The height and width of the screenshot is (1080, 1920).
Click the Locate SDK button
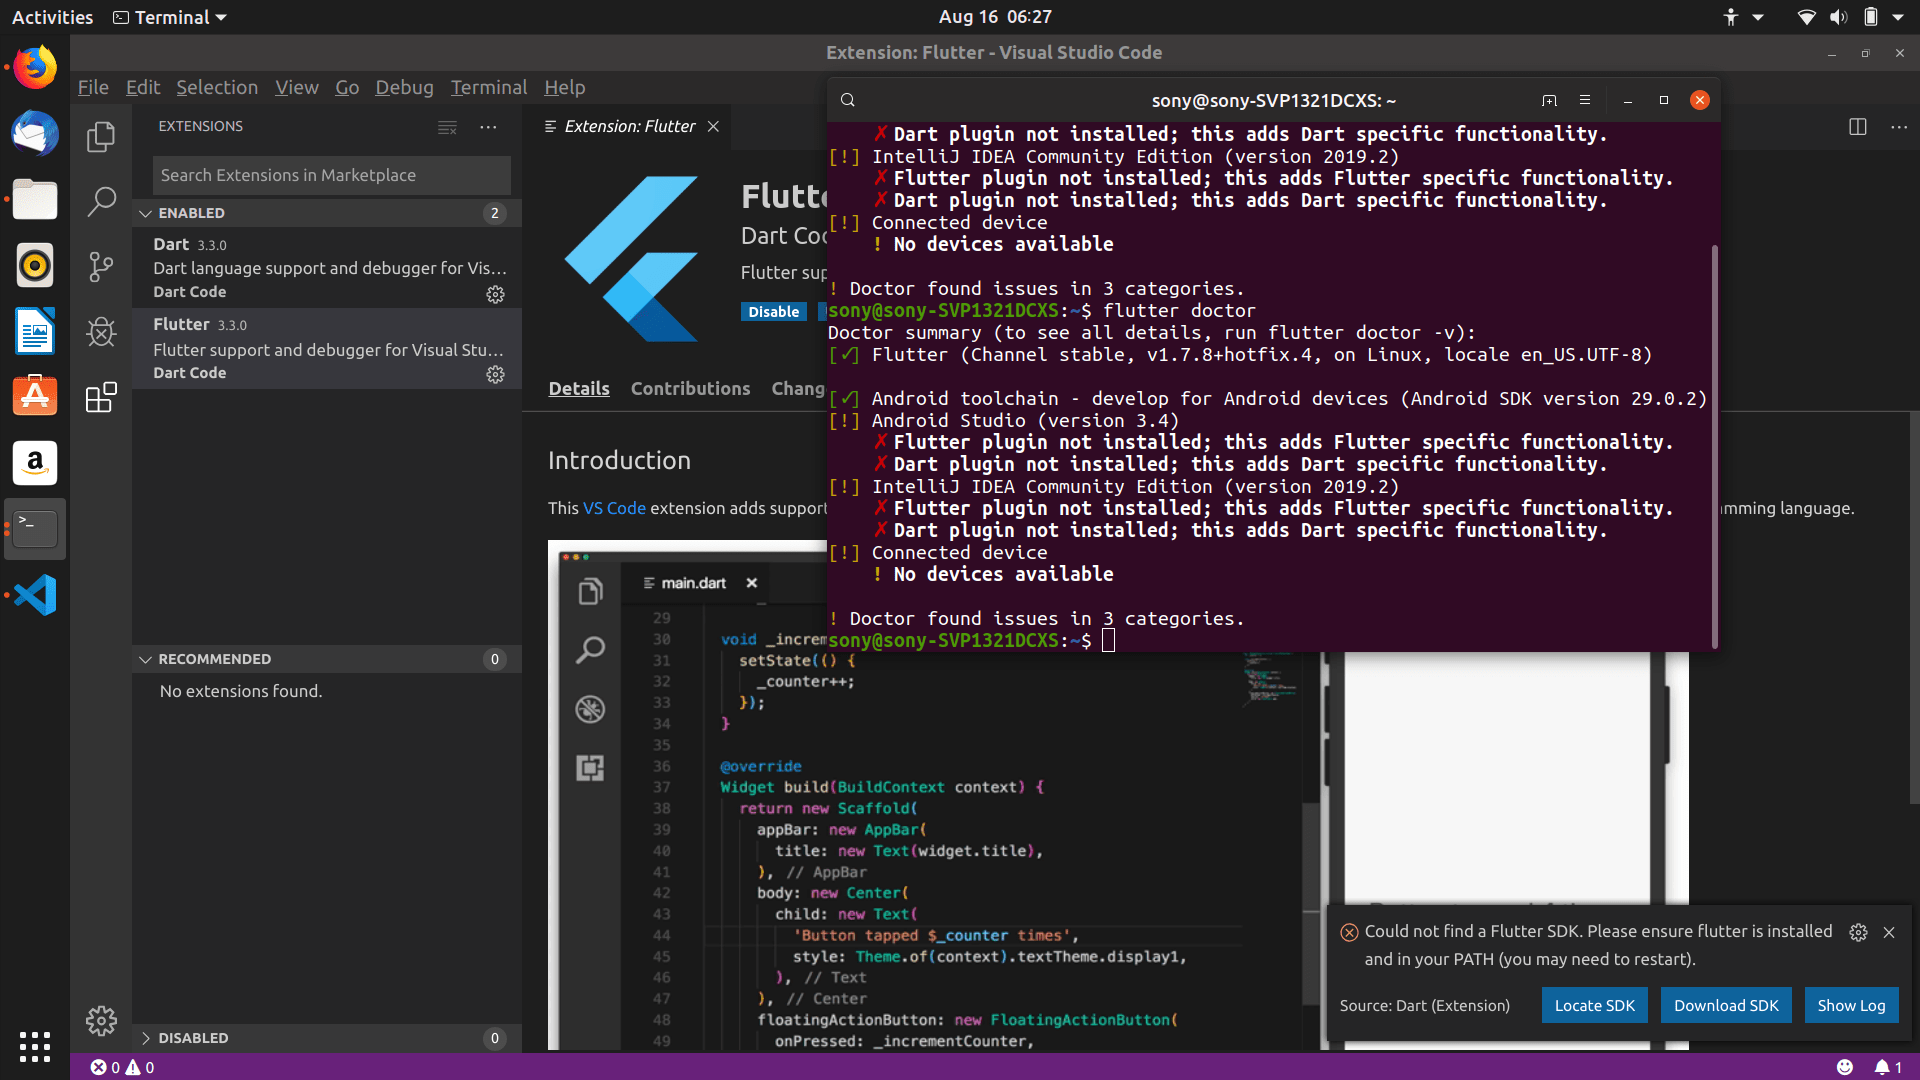coord(1594,1005)
